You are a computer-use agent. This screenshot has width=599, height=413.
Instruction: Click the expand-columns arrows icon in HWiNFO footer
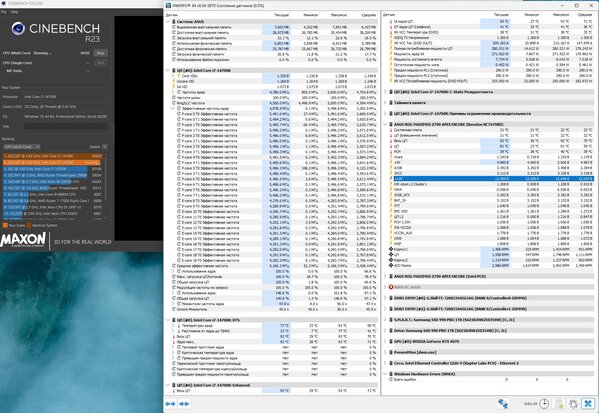[x=170, y=404]
